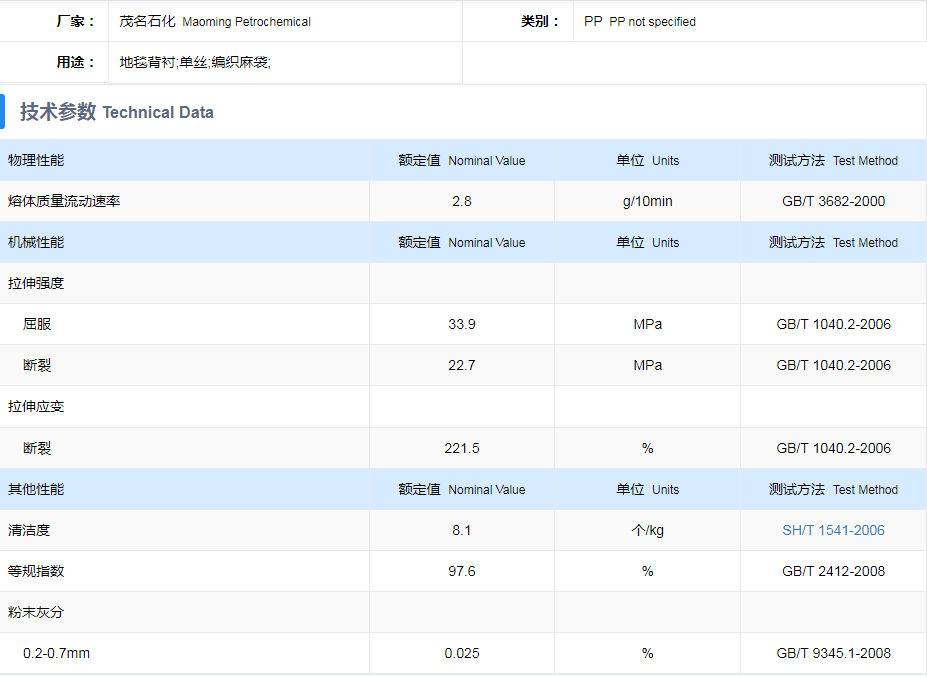Click the yield strength value 33.9

(461, 324)
